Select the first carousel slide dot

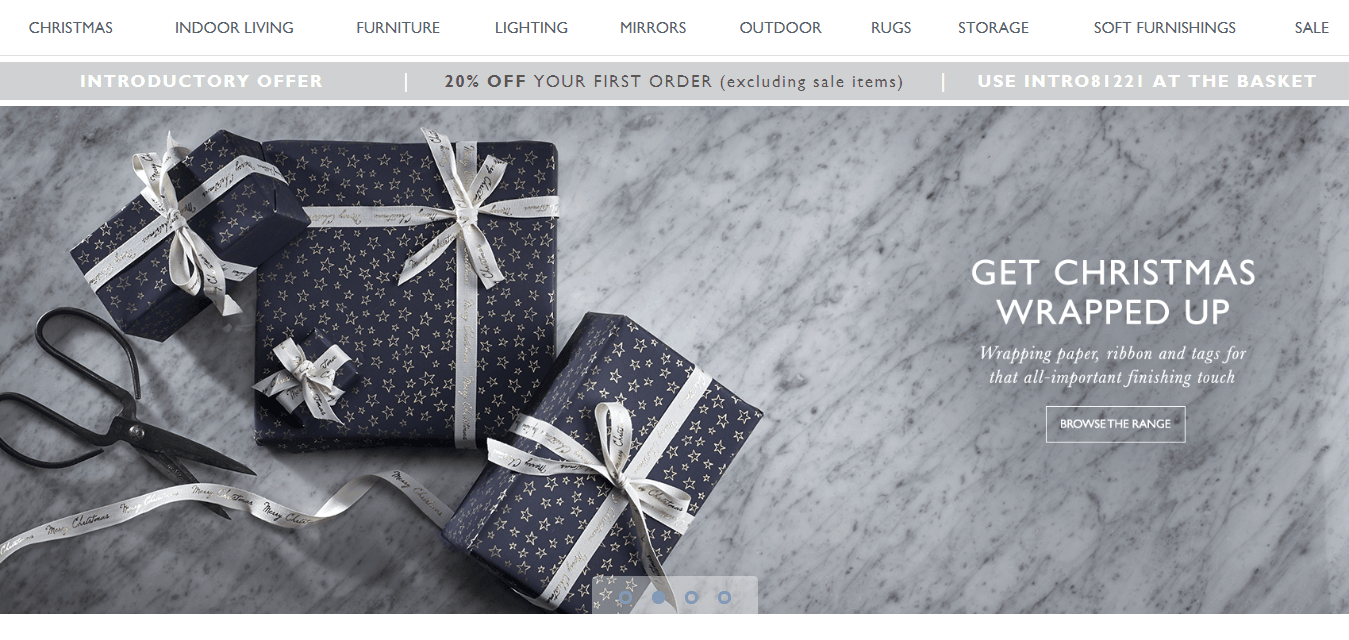[625, 598]
